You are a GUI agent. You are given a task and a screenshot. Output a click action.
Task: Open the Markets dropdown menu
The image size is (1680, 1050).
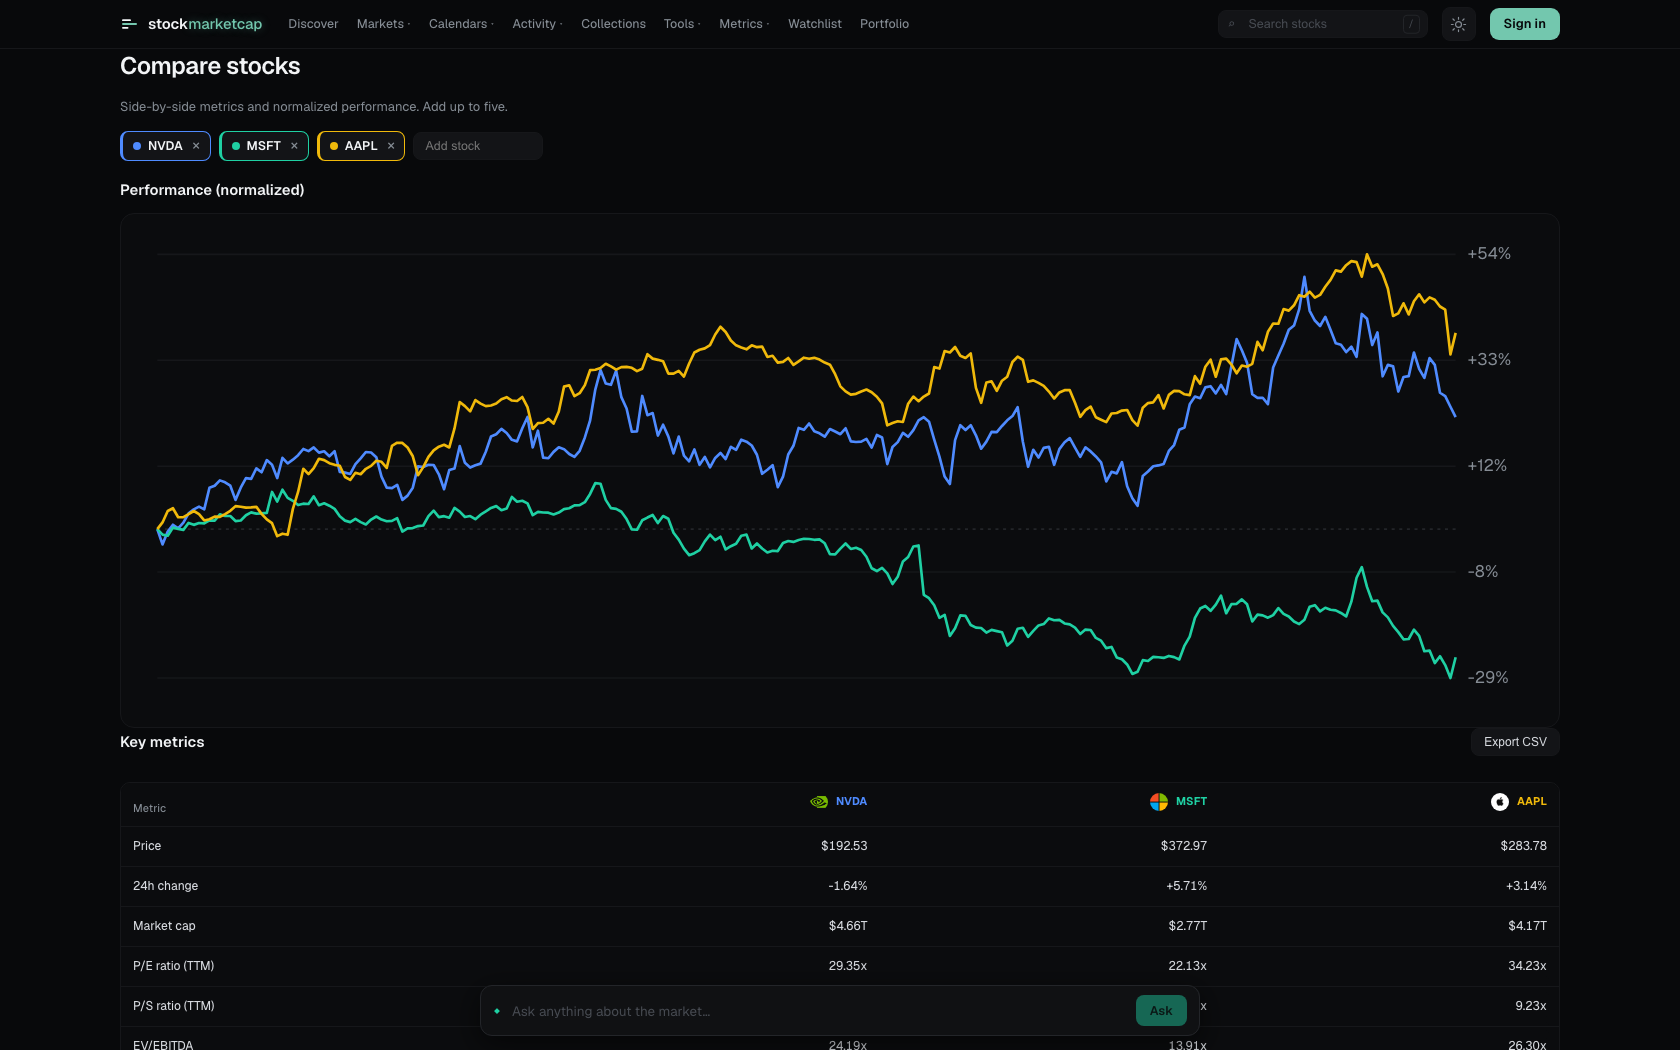[383, 24]
